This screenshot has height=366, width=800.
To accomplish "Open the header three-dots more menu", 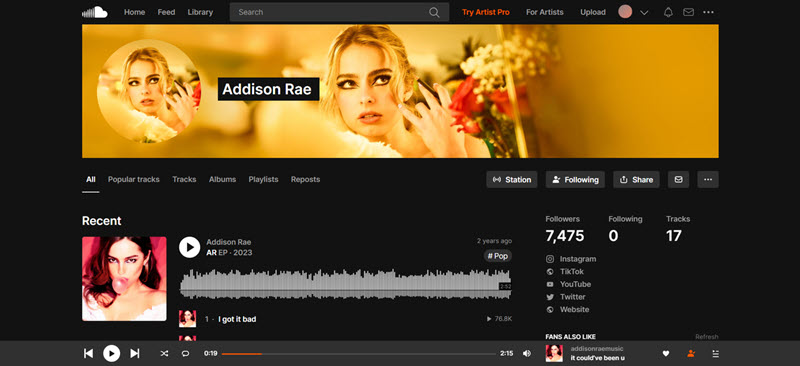I will [x=708, y=12].
